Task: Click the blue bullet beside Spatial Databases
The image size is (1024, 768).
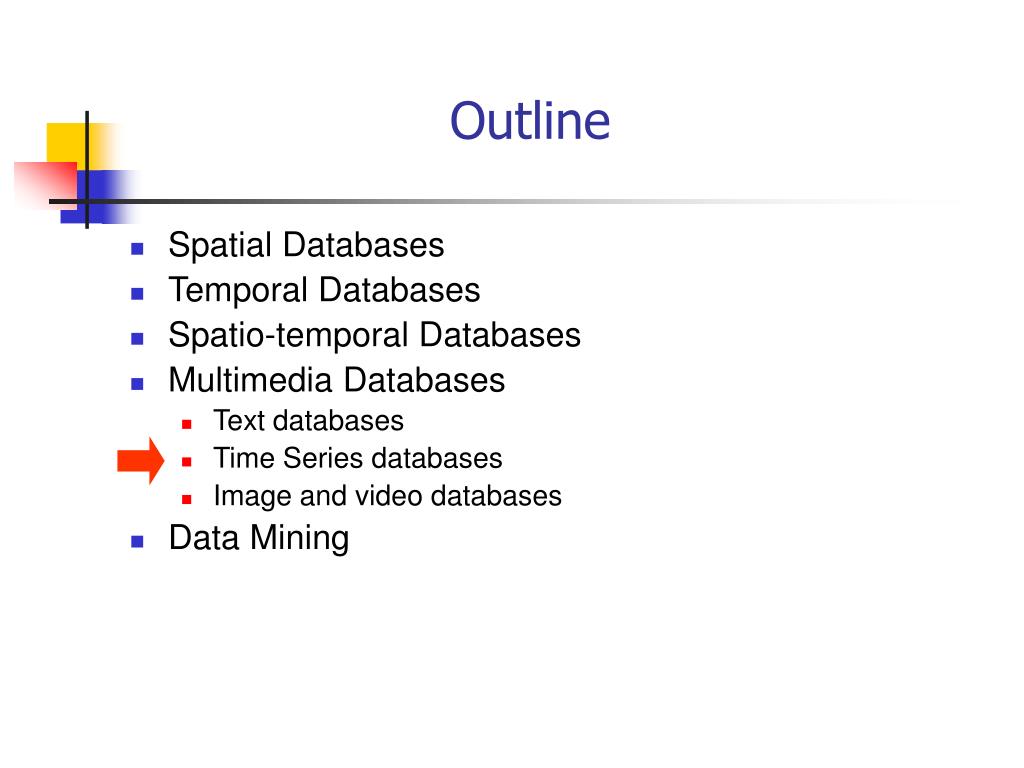Action: [x=137, y=248]
